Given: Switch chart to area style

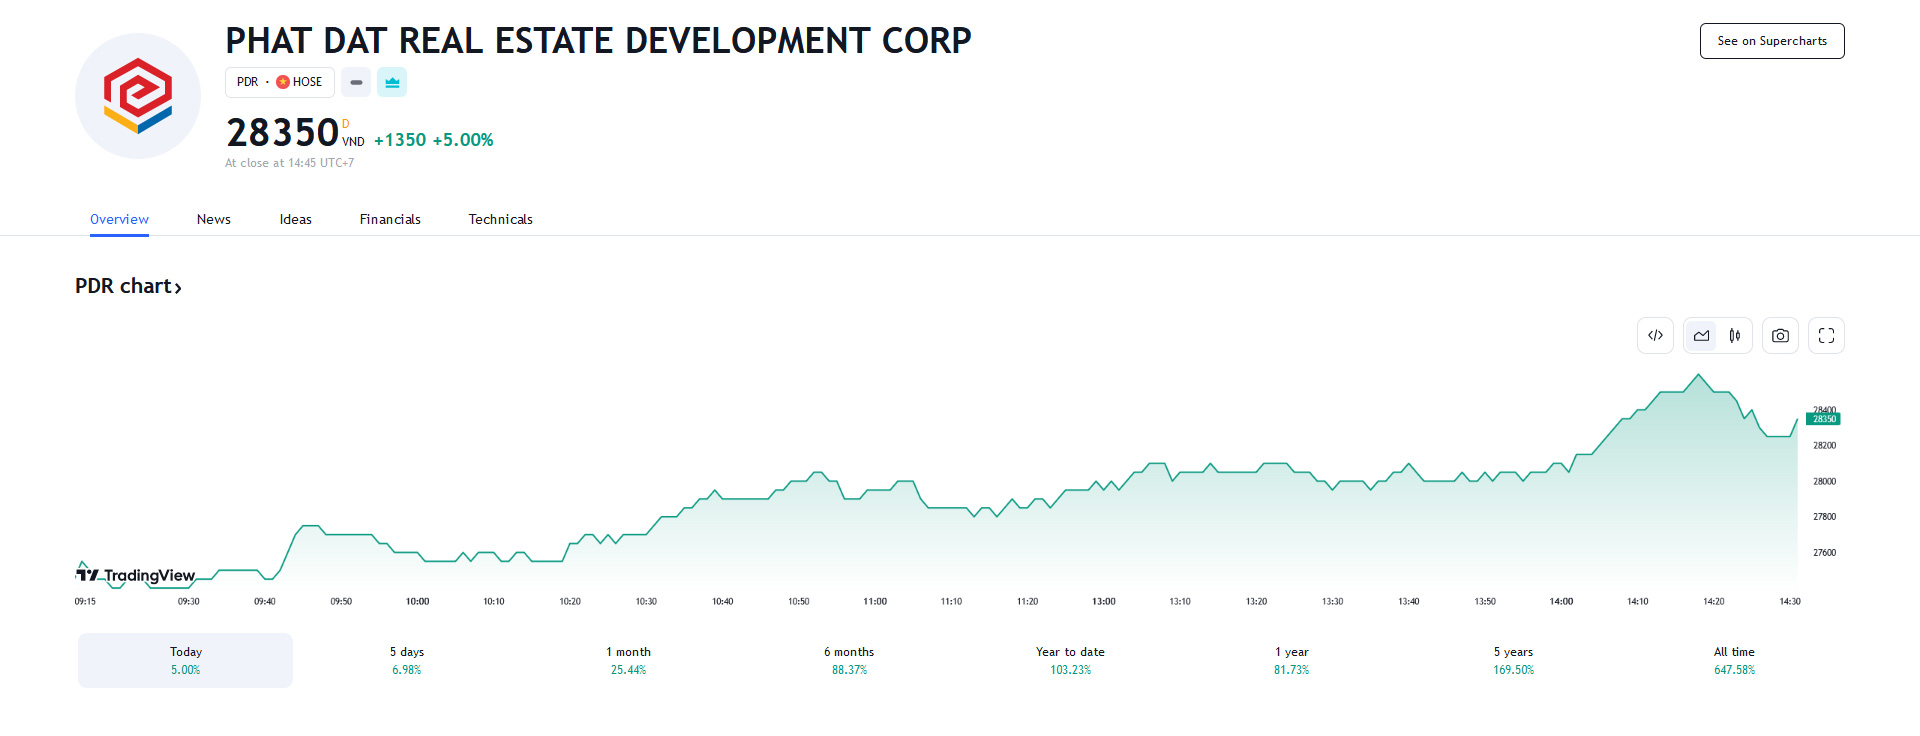Looking at the screenshot, I should tap(1701, 336).
